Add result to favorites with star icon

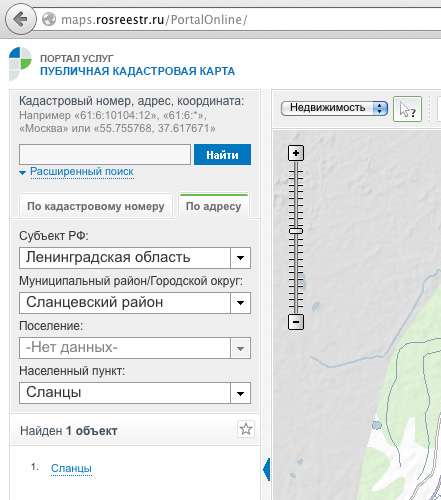point(246,429)
